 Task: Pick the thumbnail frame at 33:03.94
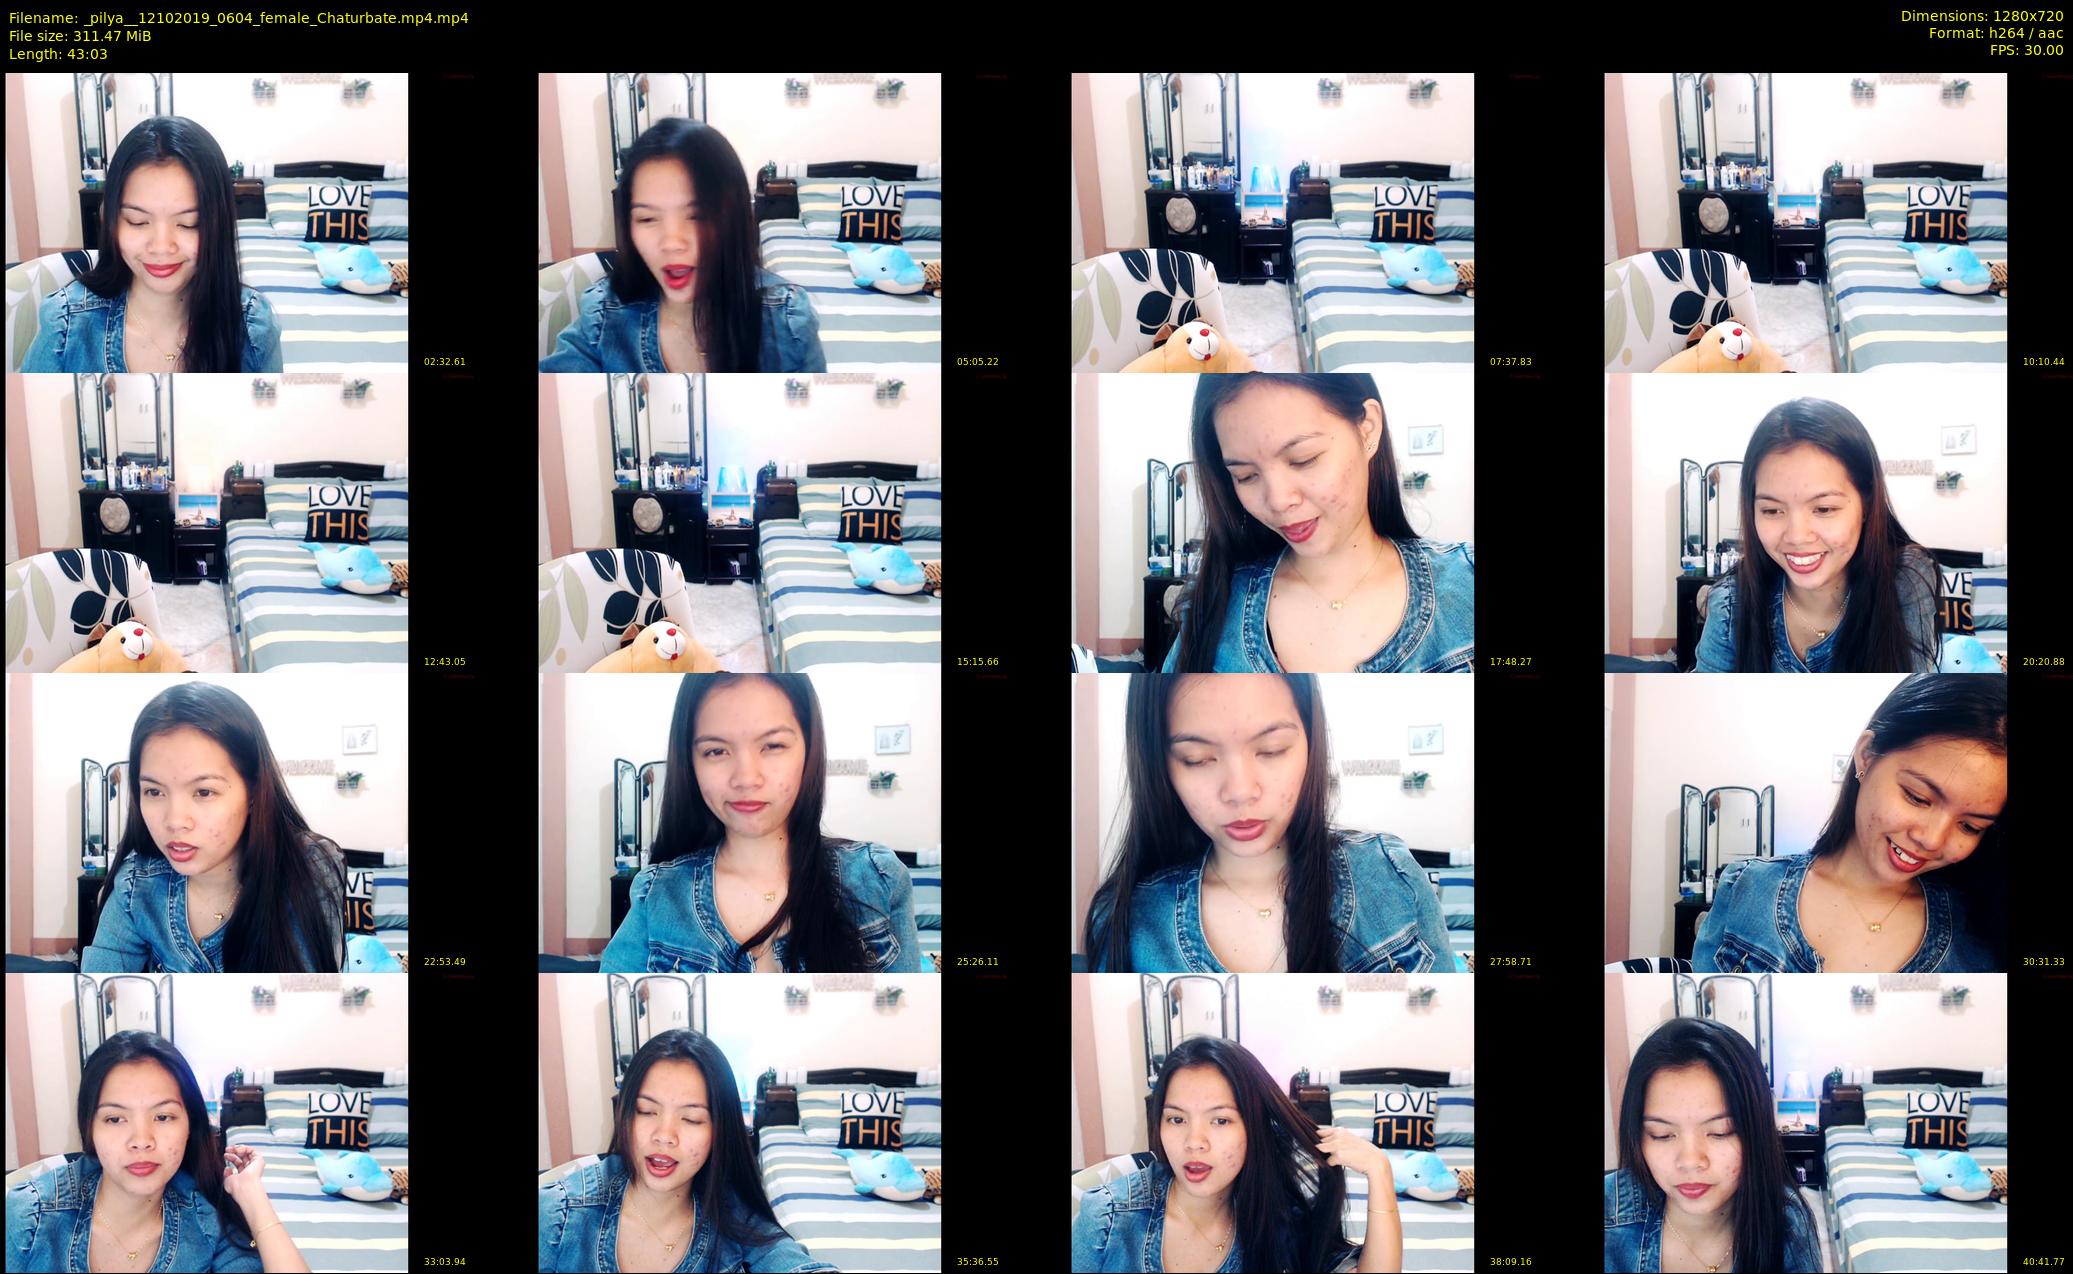click(x=207, y=1123)
